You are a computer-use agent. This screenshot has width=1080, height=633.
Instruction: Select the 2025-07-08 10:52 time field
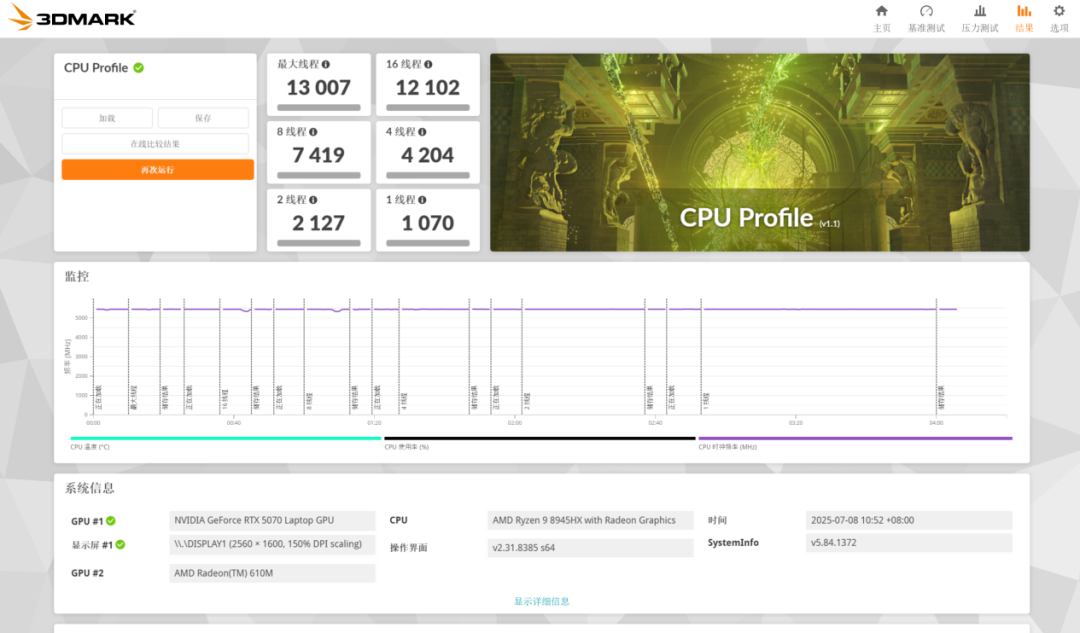pyautogui.click(x=908, y=520)
